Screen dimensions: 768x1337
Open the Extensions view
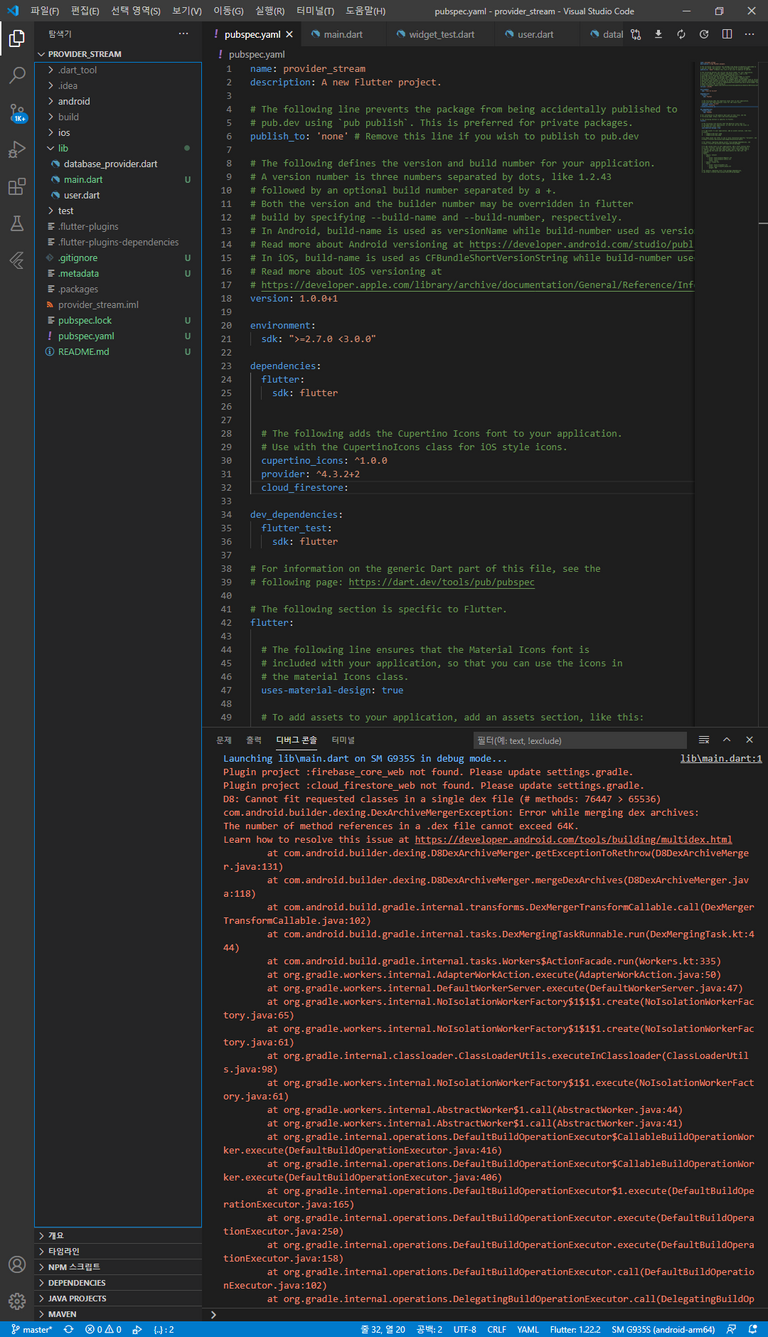pos(16,187)
